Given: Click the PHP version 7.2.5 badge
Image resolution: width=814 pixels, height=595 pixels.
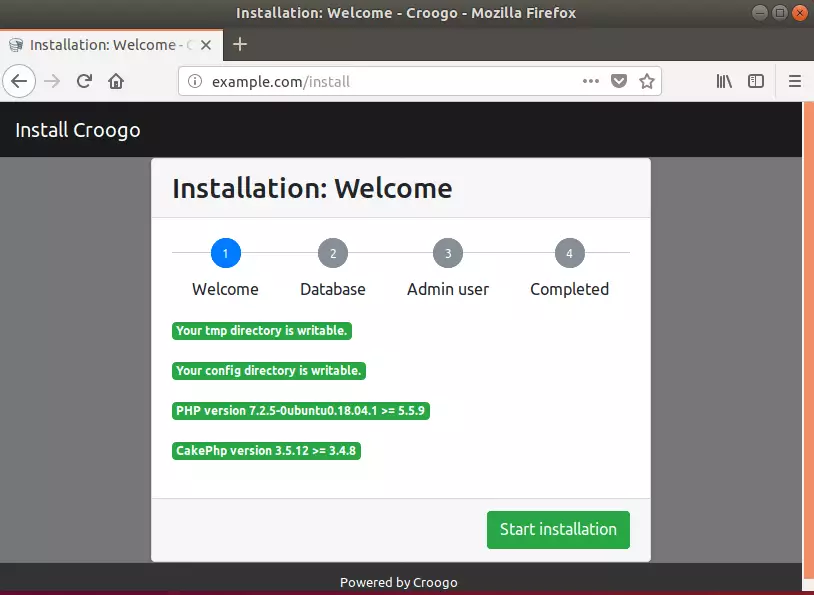Looking at the screenshot, I should tap(301, 411).
